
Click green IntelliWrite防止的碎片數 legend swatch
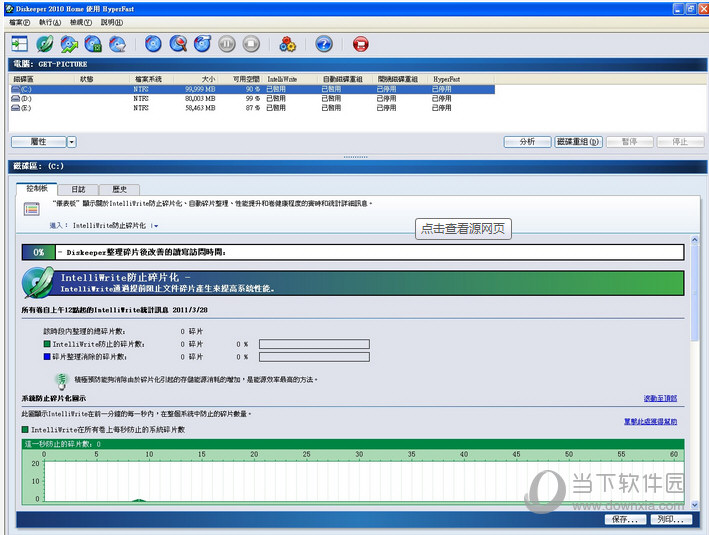coord(47,344)
